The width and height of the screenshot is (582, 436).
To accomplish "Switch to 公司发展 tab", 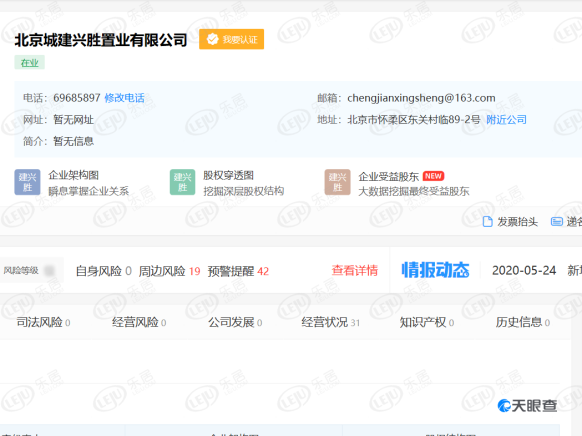I will click(235, 322).
